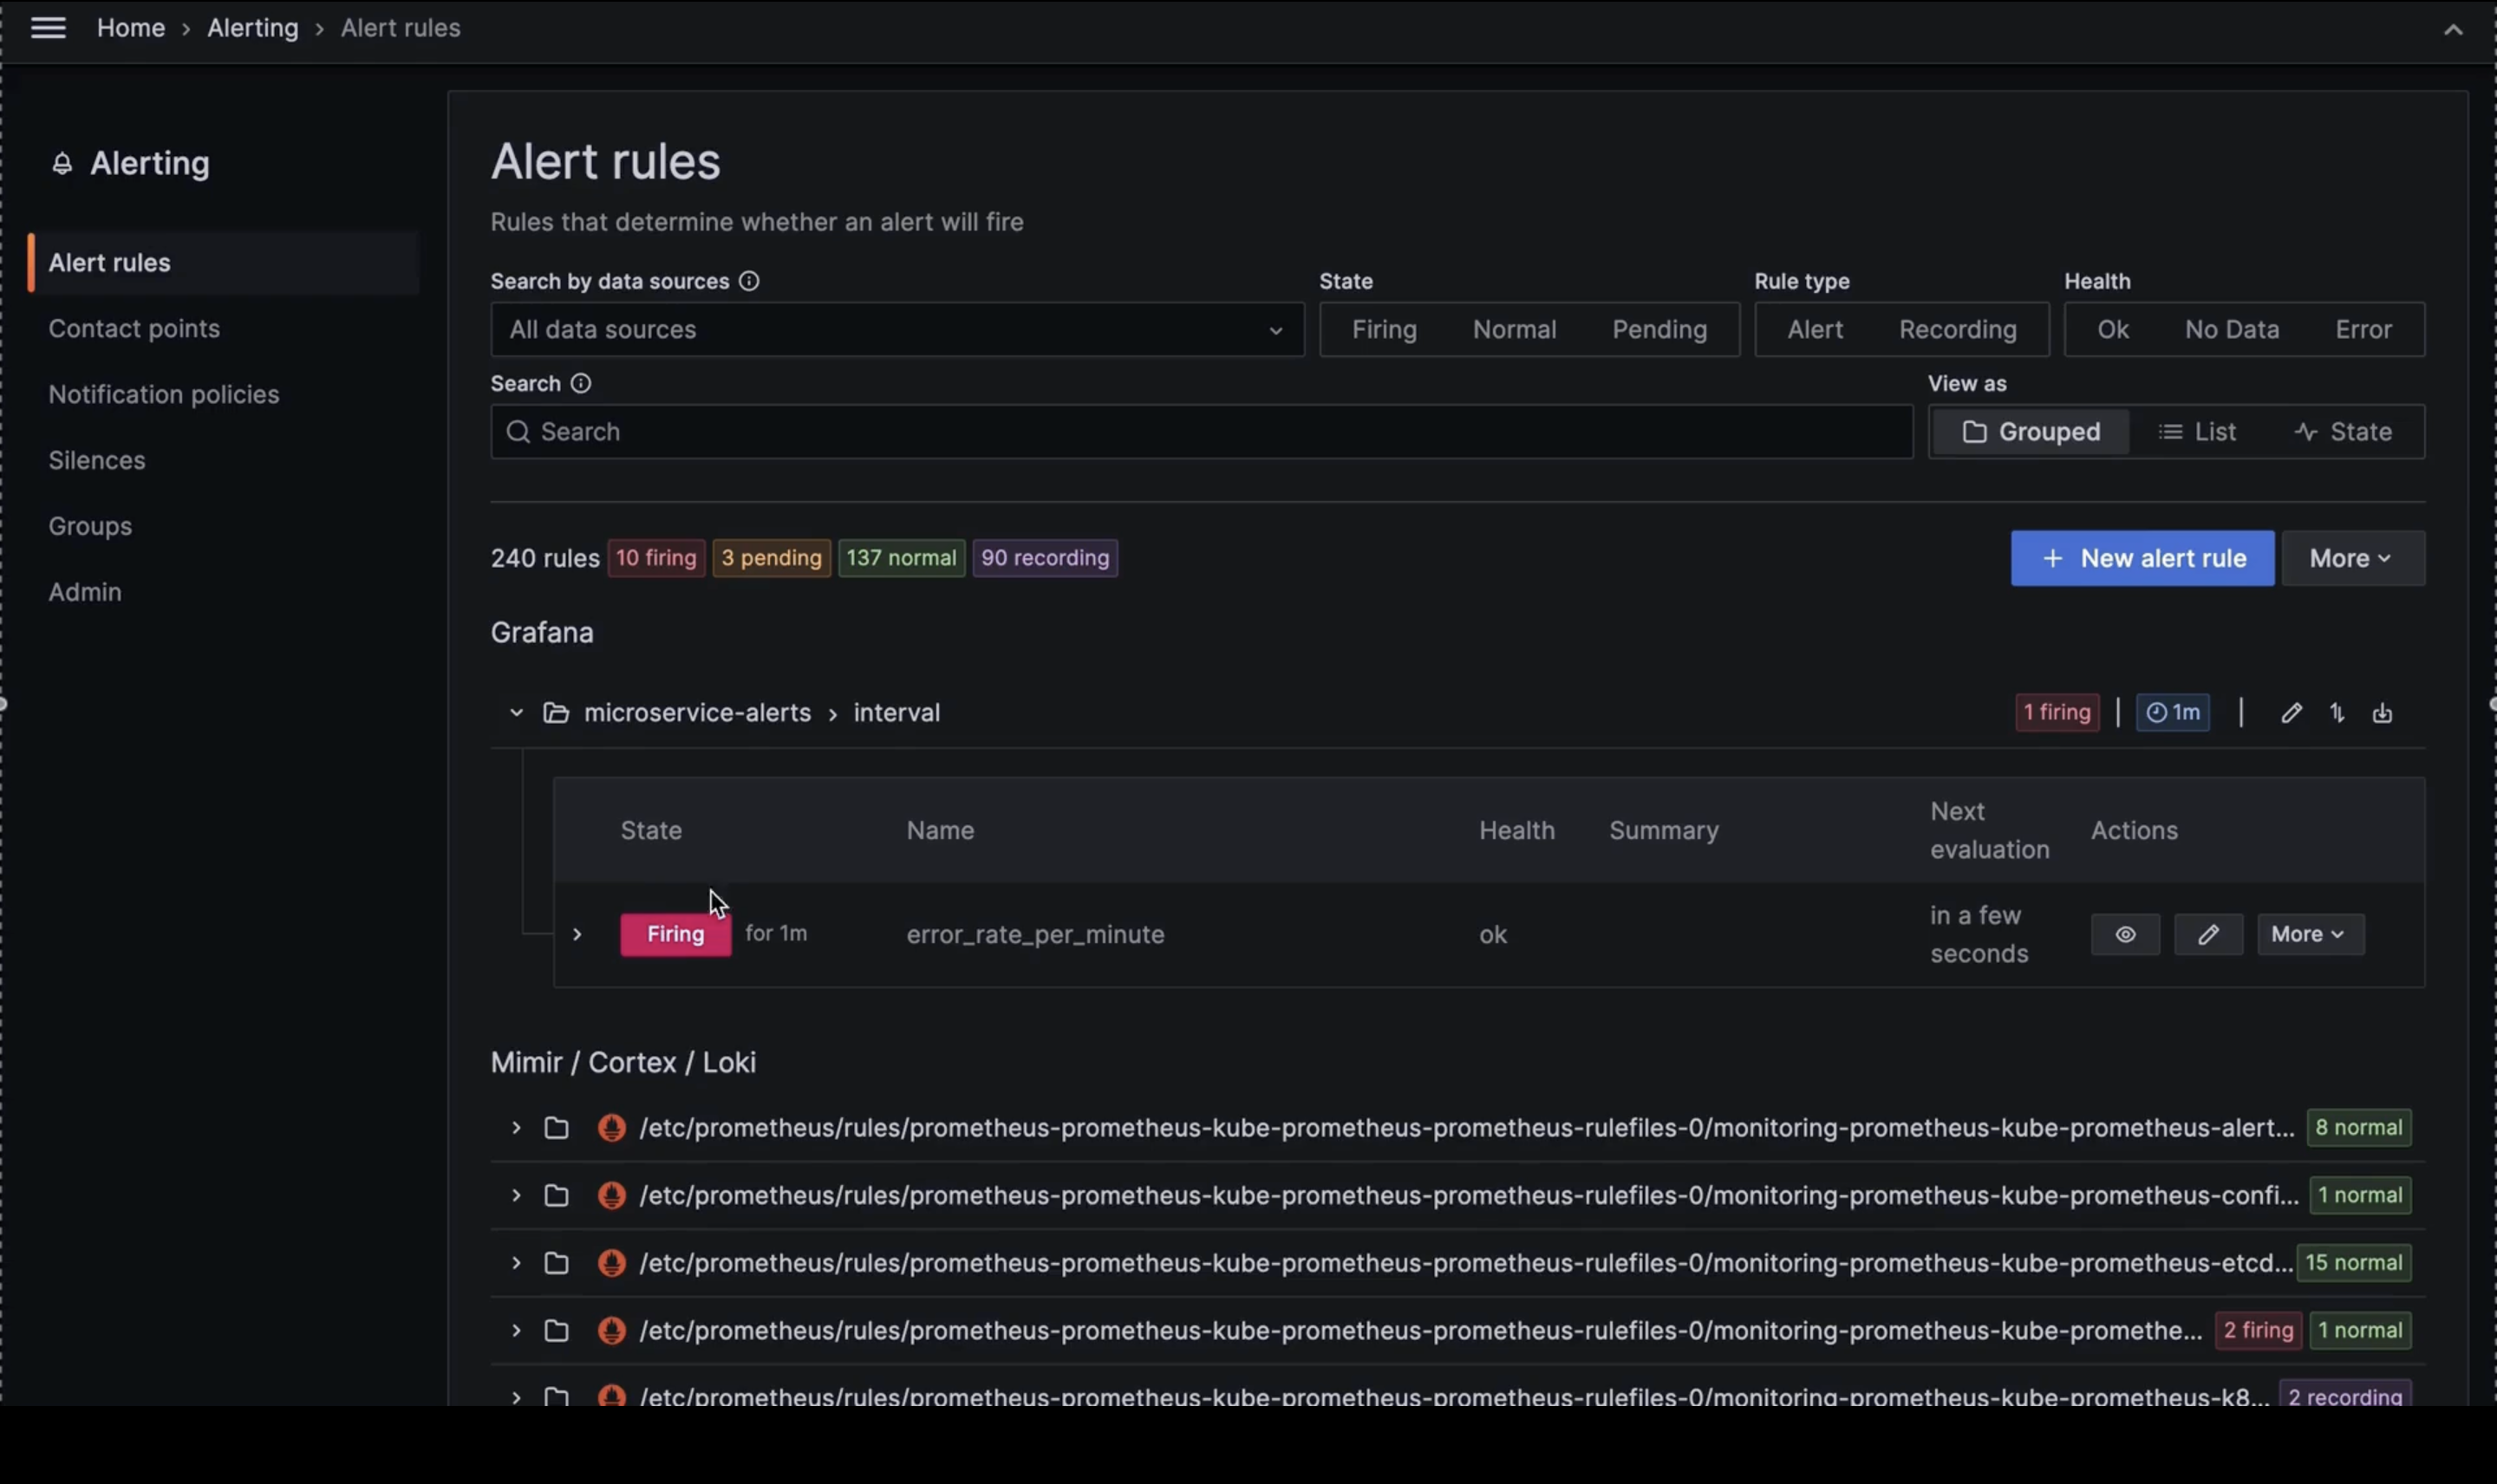The width and height of the screenshot is (2497, 1484).
Task: View error_rate_per_minute rule via eye icon
Action: click(2125, 934)
